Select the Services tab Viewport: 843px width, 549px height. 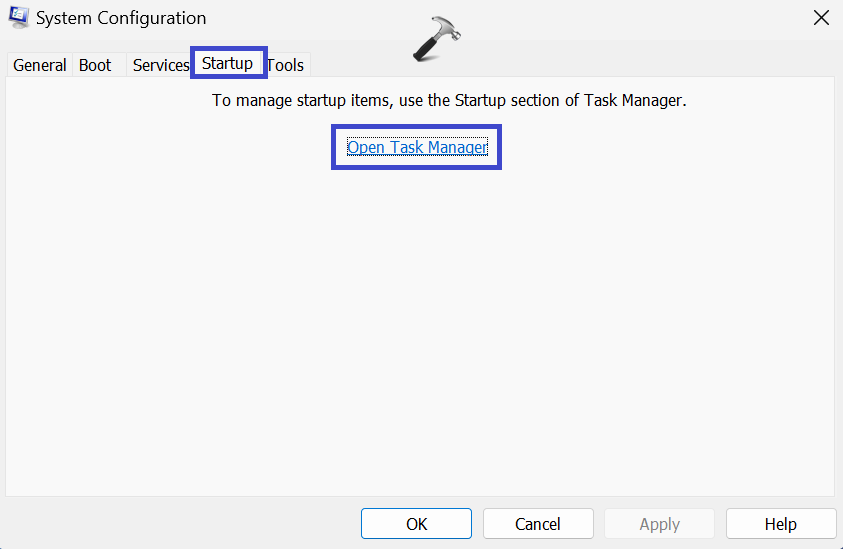point(160,65)
